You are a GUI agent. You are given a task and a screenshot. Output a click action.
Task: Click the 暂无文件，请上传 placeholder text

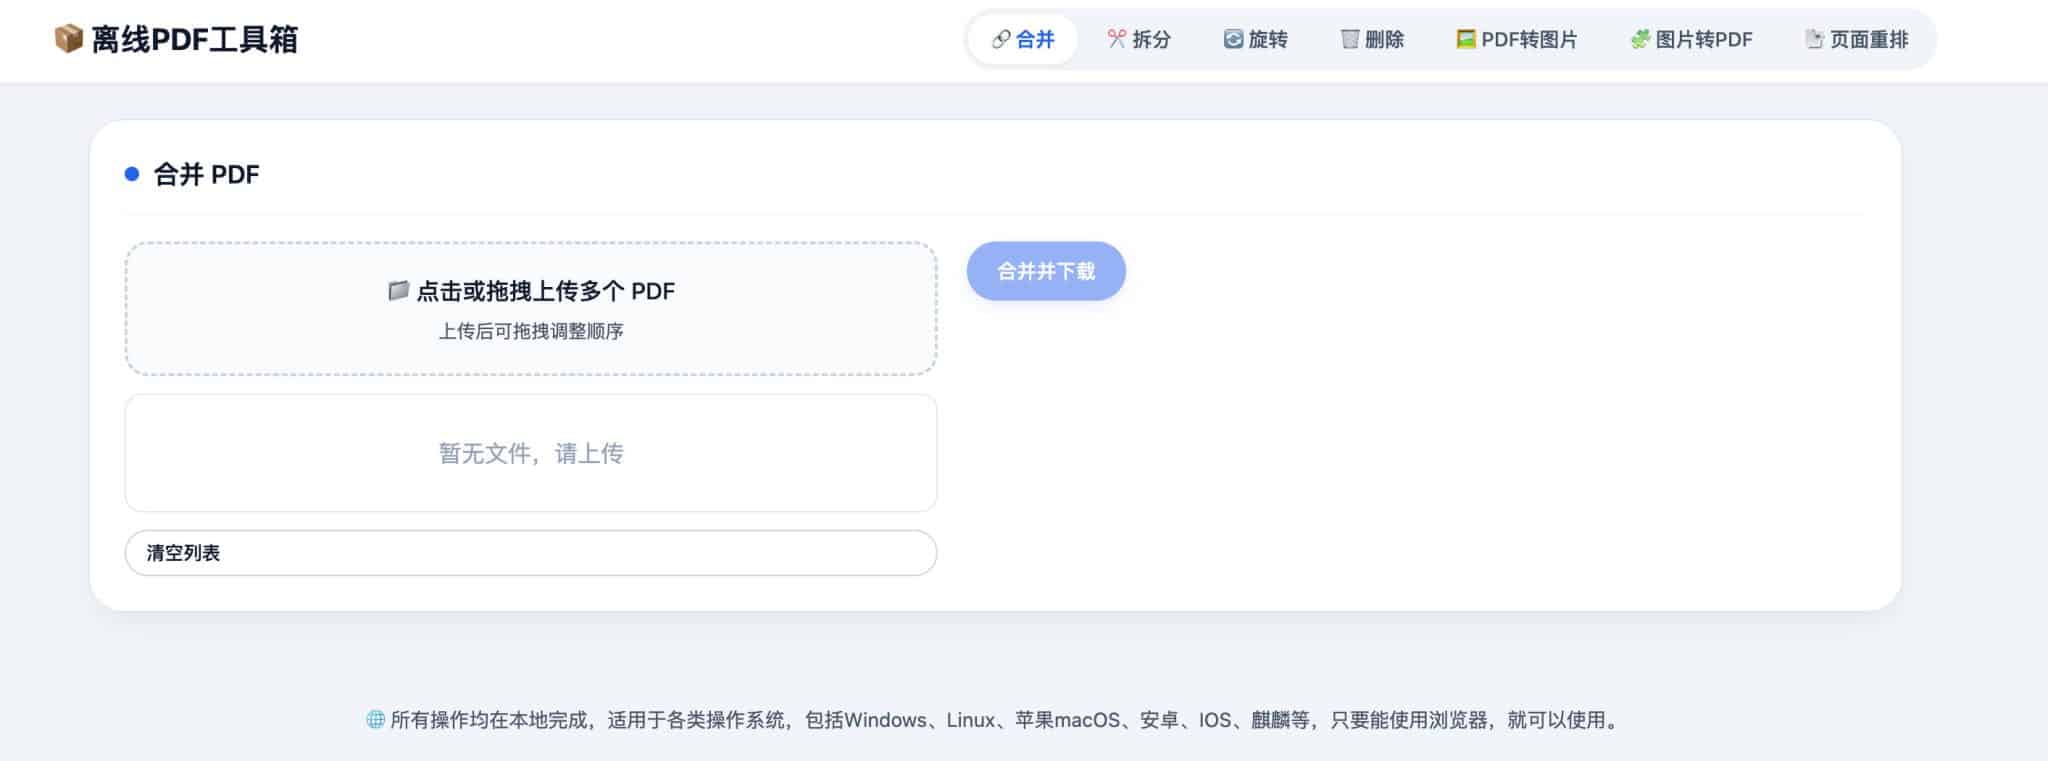[531, 453]
